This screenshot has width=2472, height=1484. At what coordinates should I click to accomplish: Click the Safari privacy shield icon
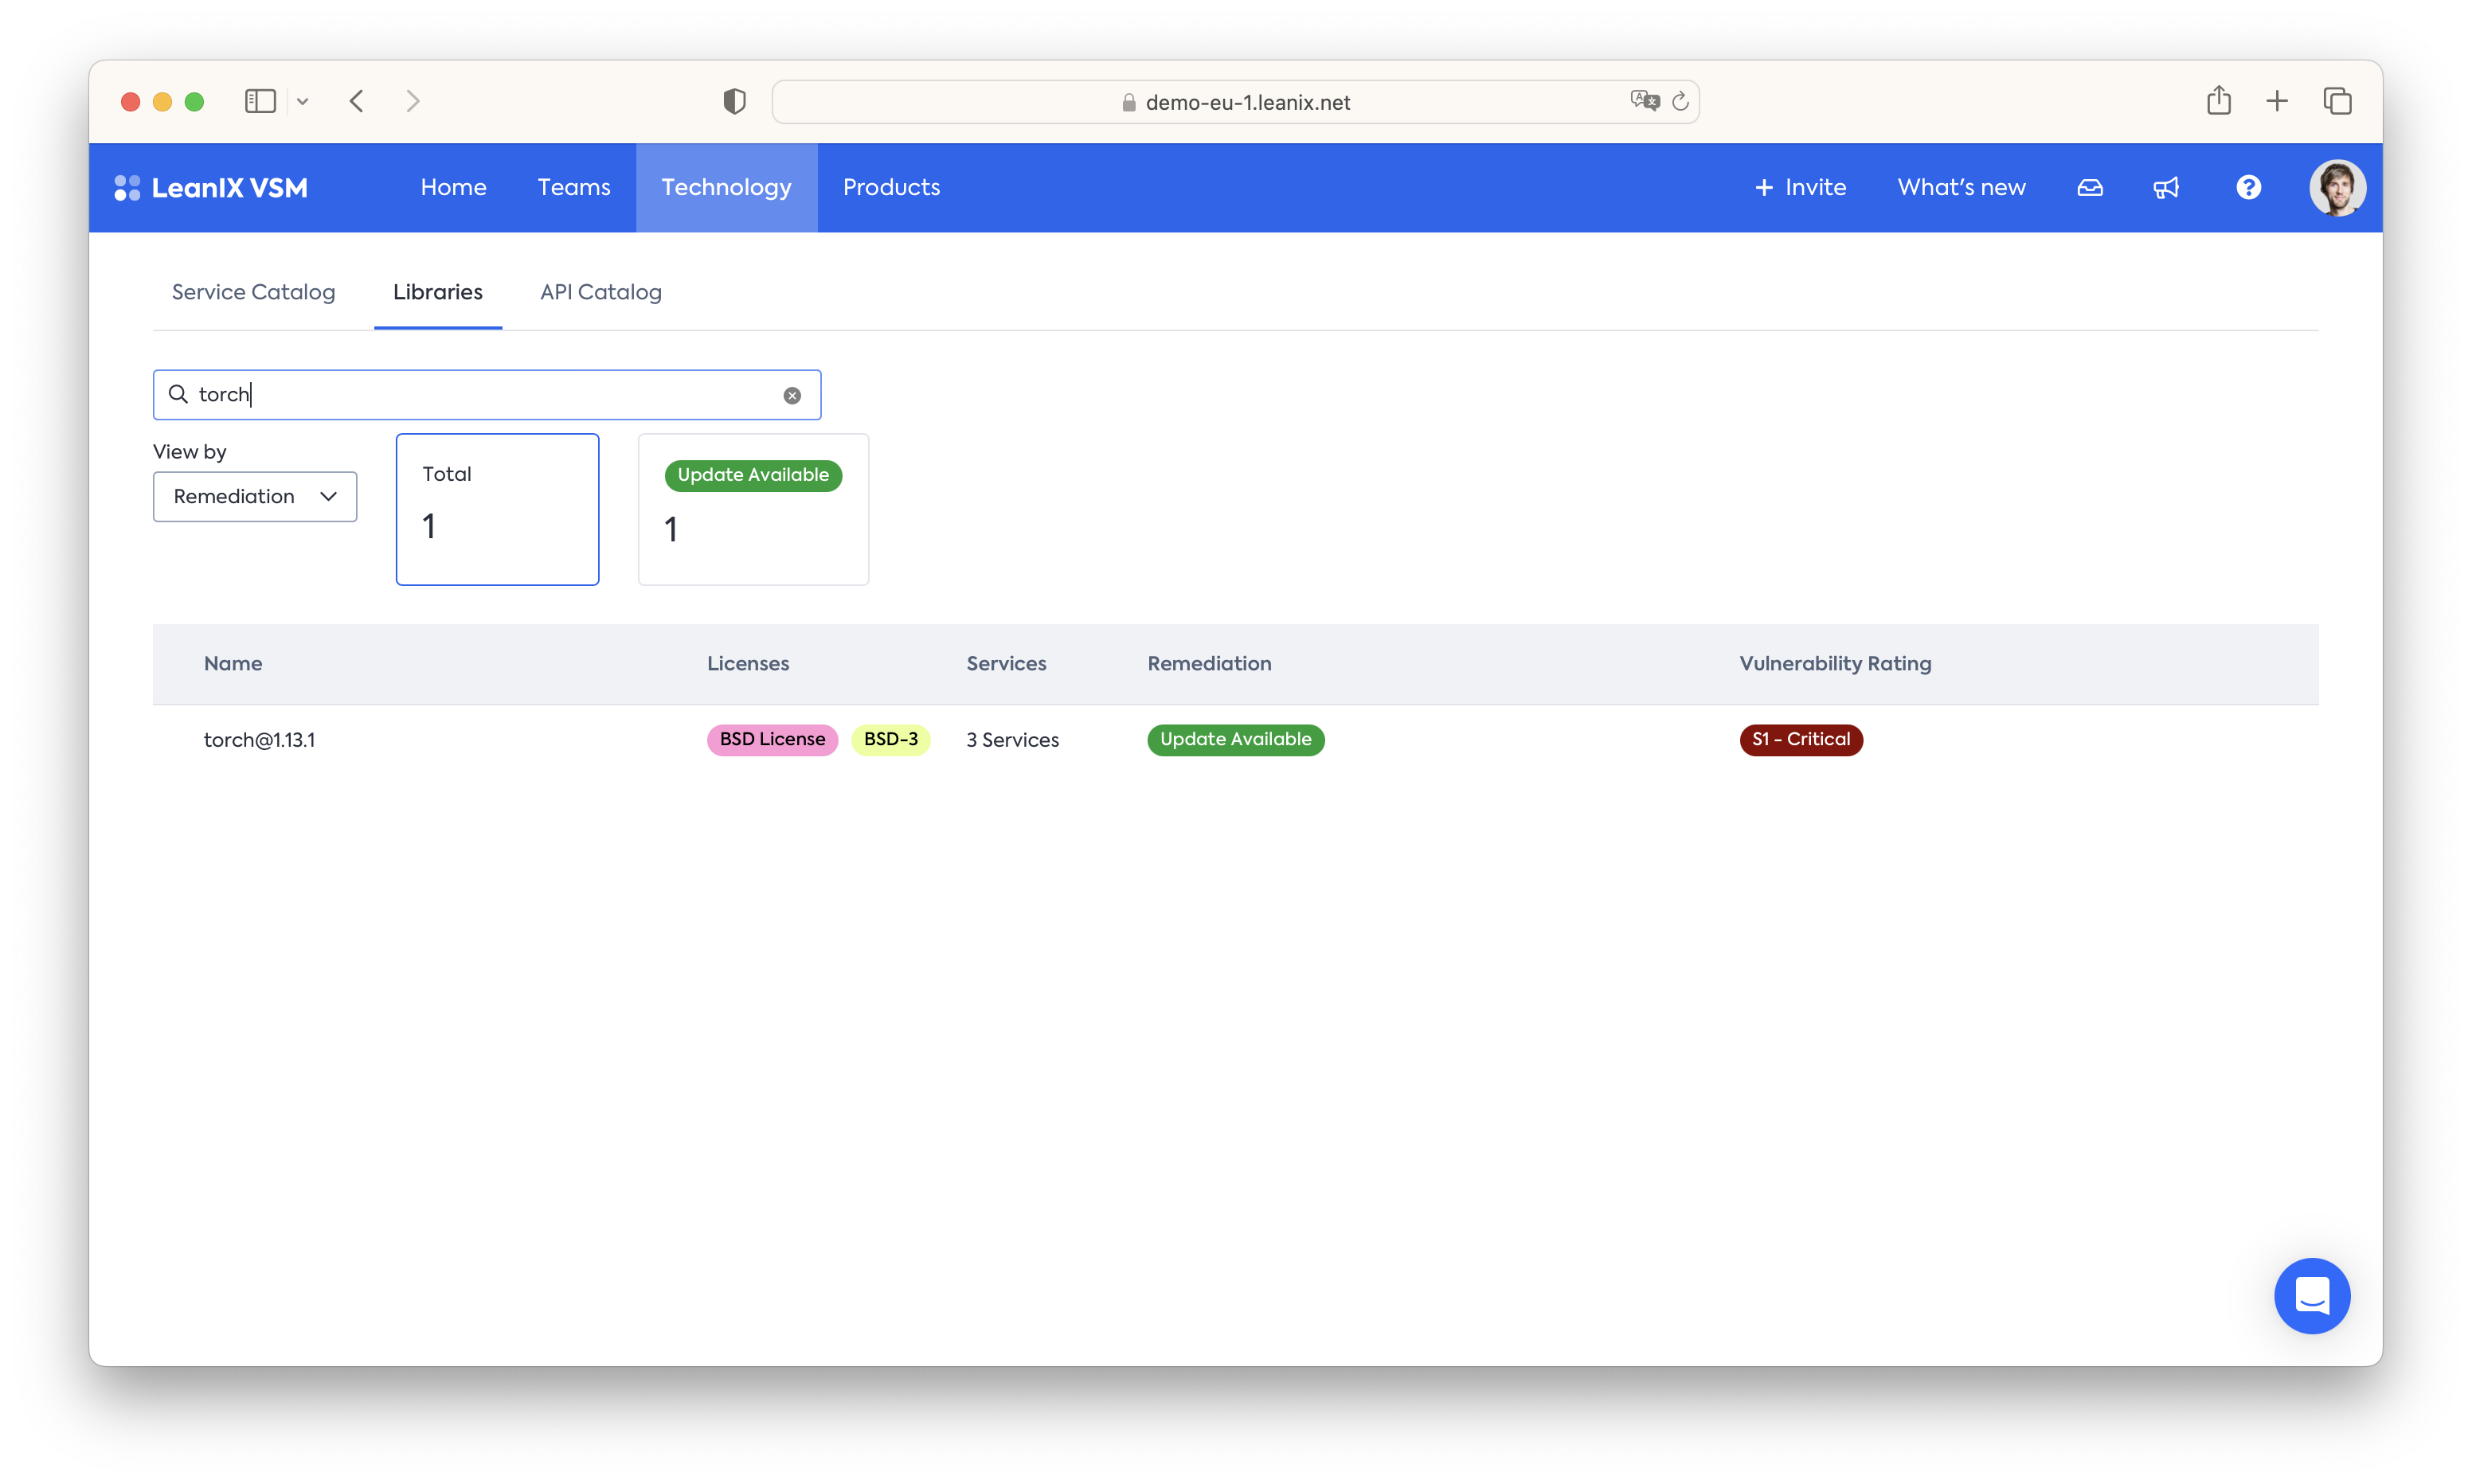734,101
